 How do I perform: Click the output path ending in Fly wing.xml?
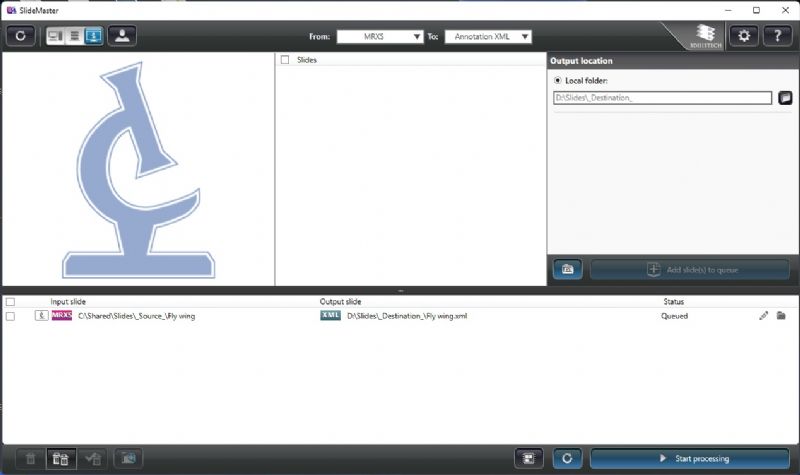[407, 316]
